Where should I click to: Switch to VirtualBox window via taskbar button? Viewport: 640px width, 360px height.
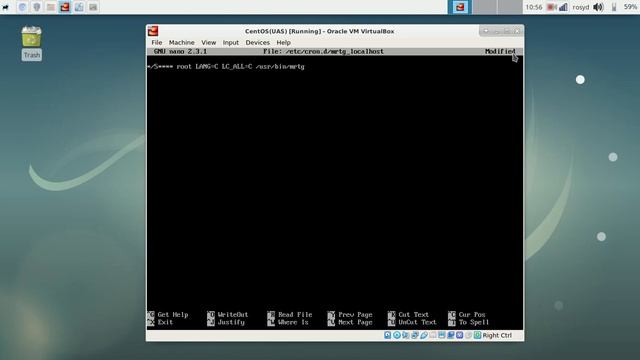(x=460, y=7)
